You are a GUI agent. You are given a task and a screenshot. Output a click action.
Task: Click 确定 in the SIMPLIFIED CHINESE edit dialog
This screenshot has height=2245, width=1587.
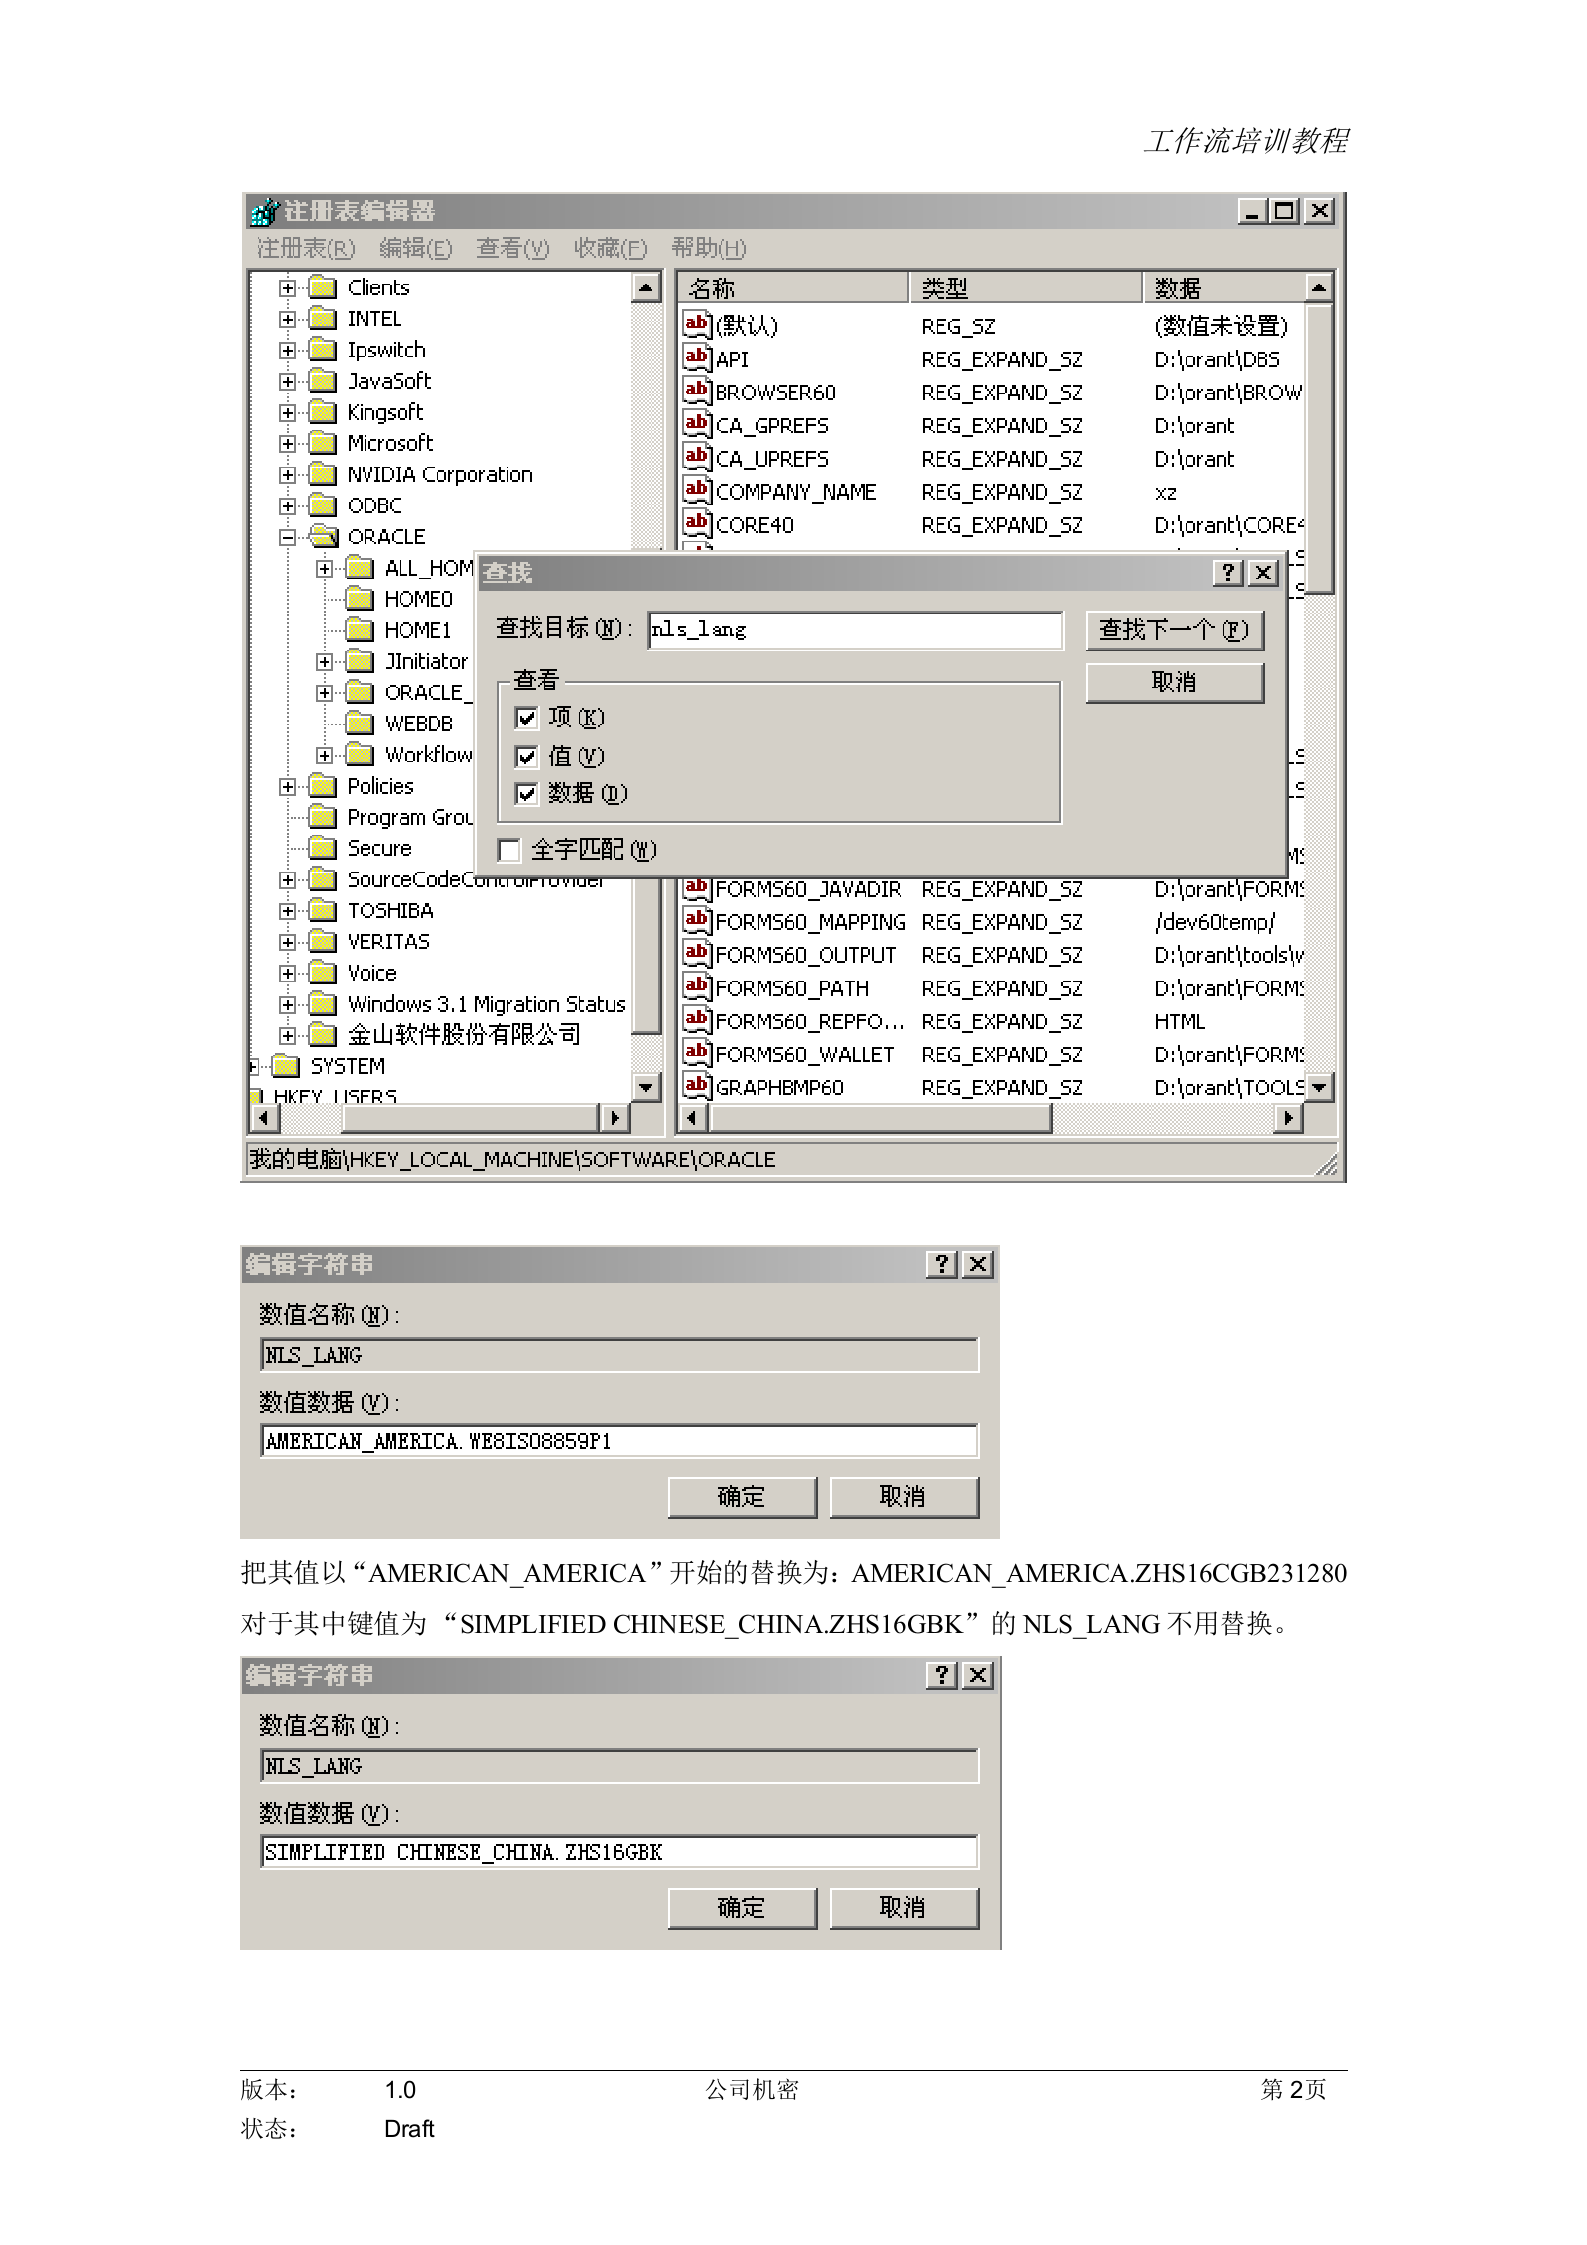742,1908
